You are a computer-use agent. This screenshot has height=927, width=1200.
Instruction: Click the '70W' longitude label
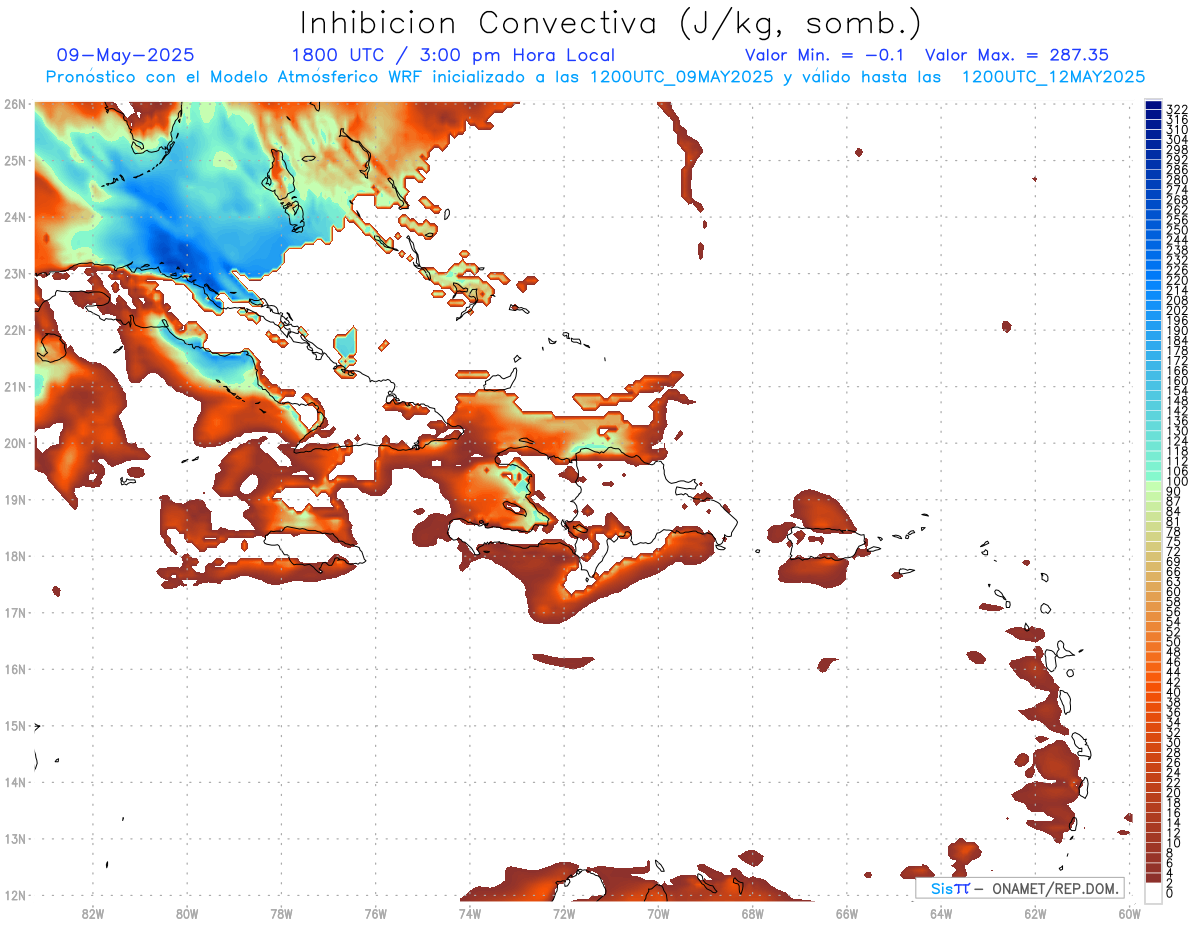point(658,913)
